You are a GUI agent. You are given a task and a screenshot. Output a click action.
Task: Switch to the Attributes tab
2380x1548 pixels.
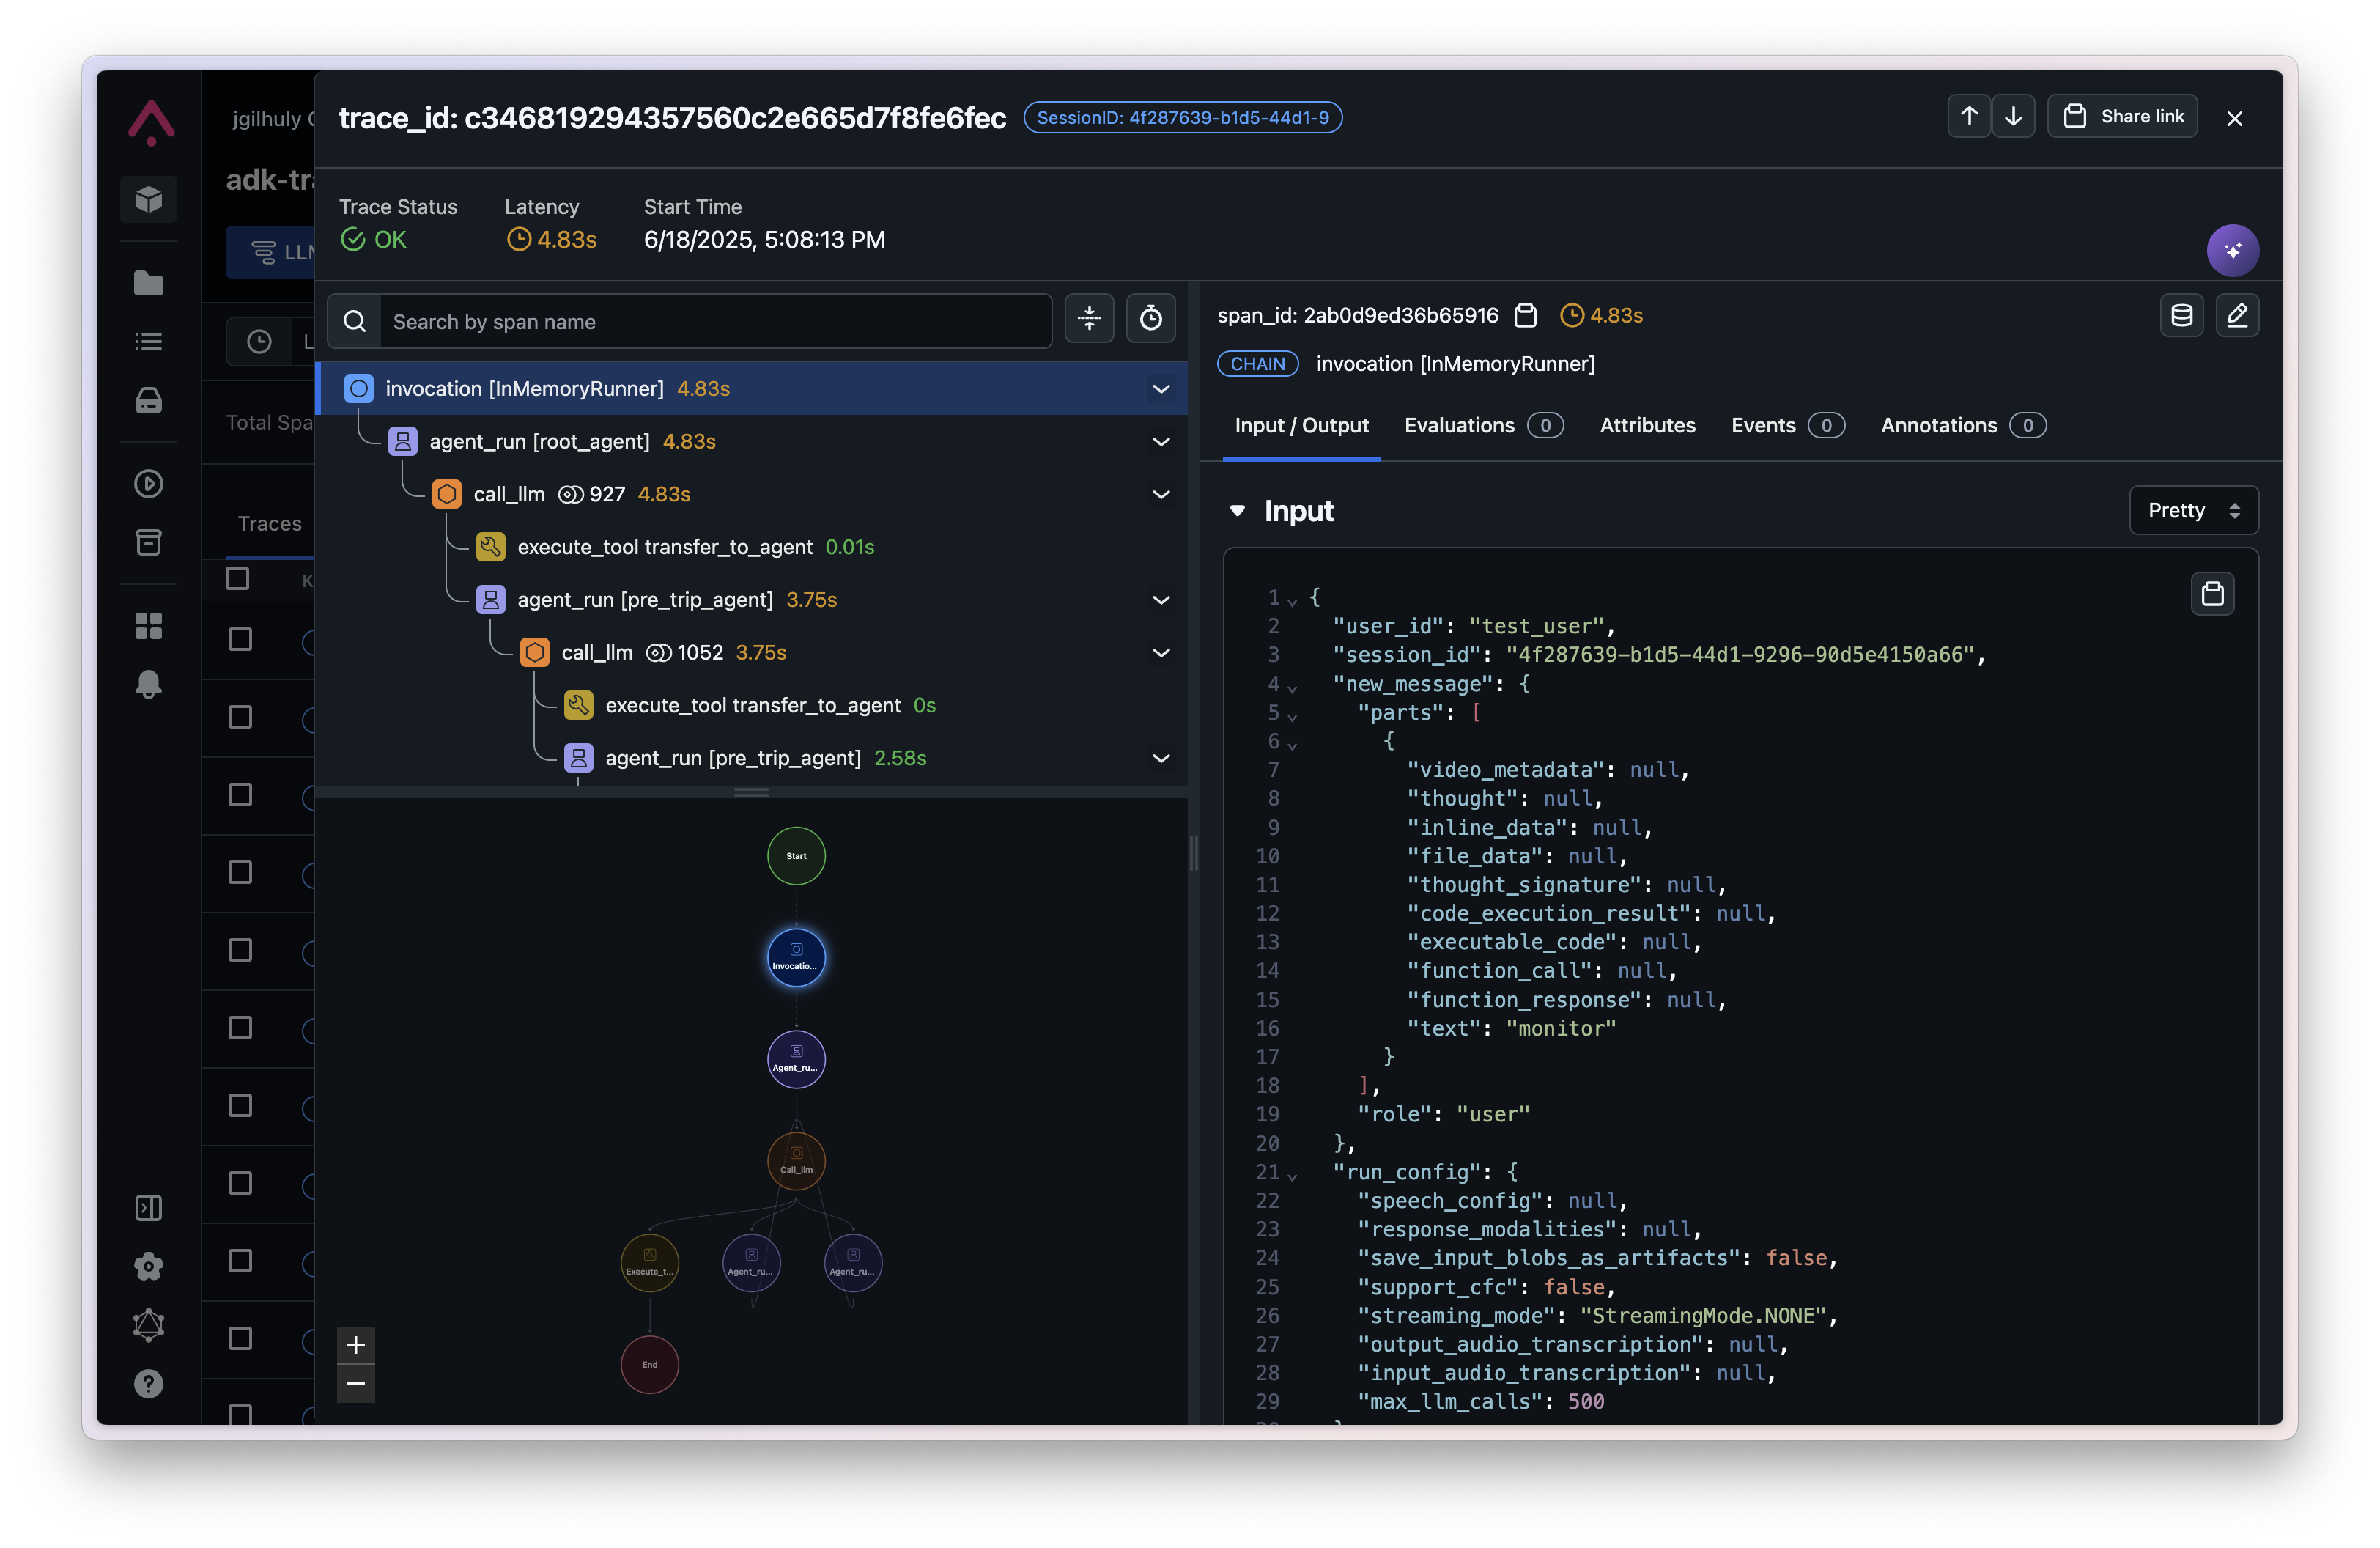pos(1647,426)
